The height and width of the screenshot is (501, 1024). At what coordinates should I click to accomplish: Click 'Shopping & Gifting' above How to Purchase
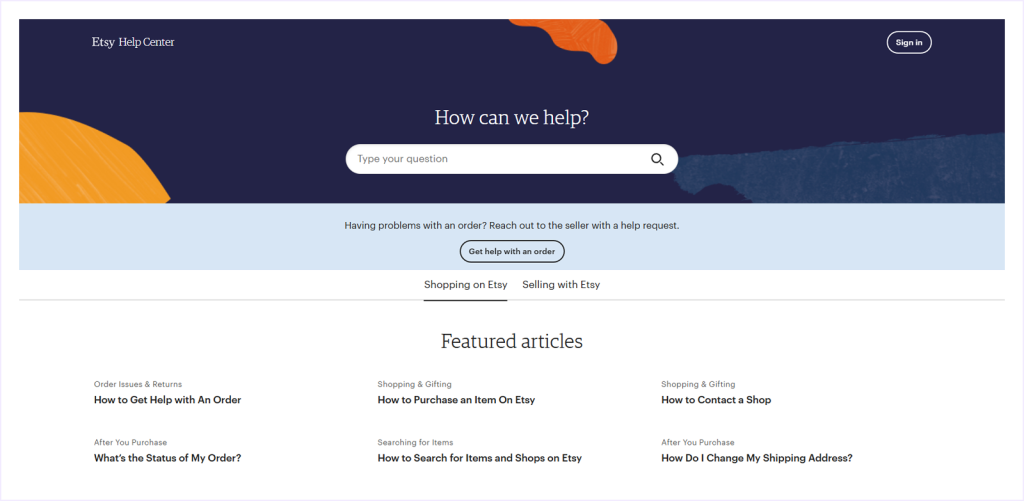tap(414, 384)
